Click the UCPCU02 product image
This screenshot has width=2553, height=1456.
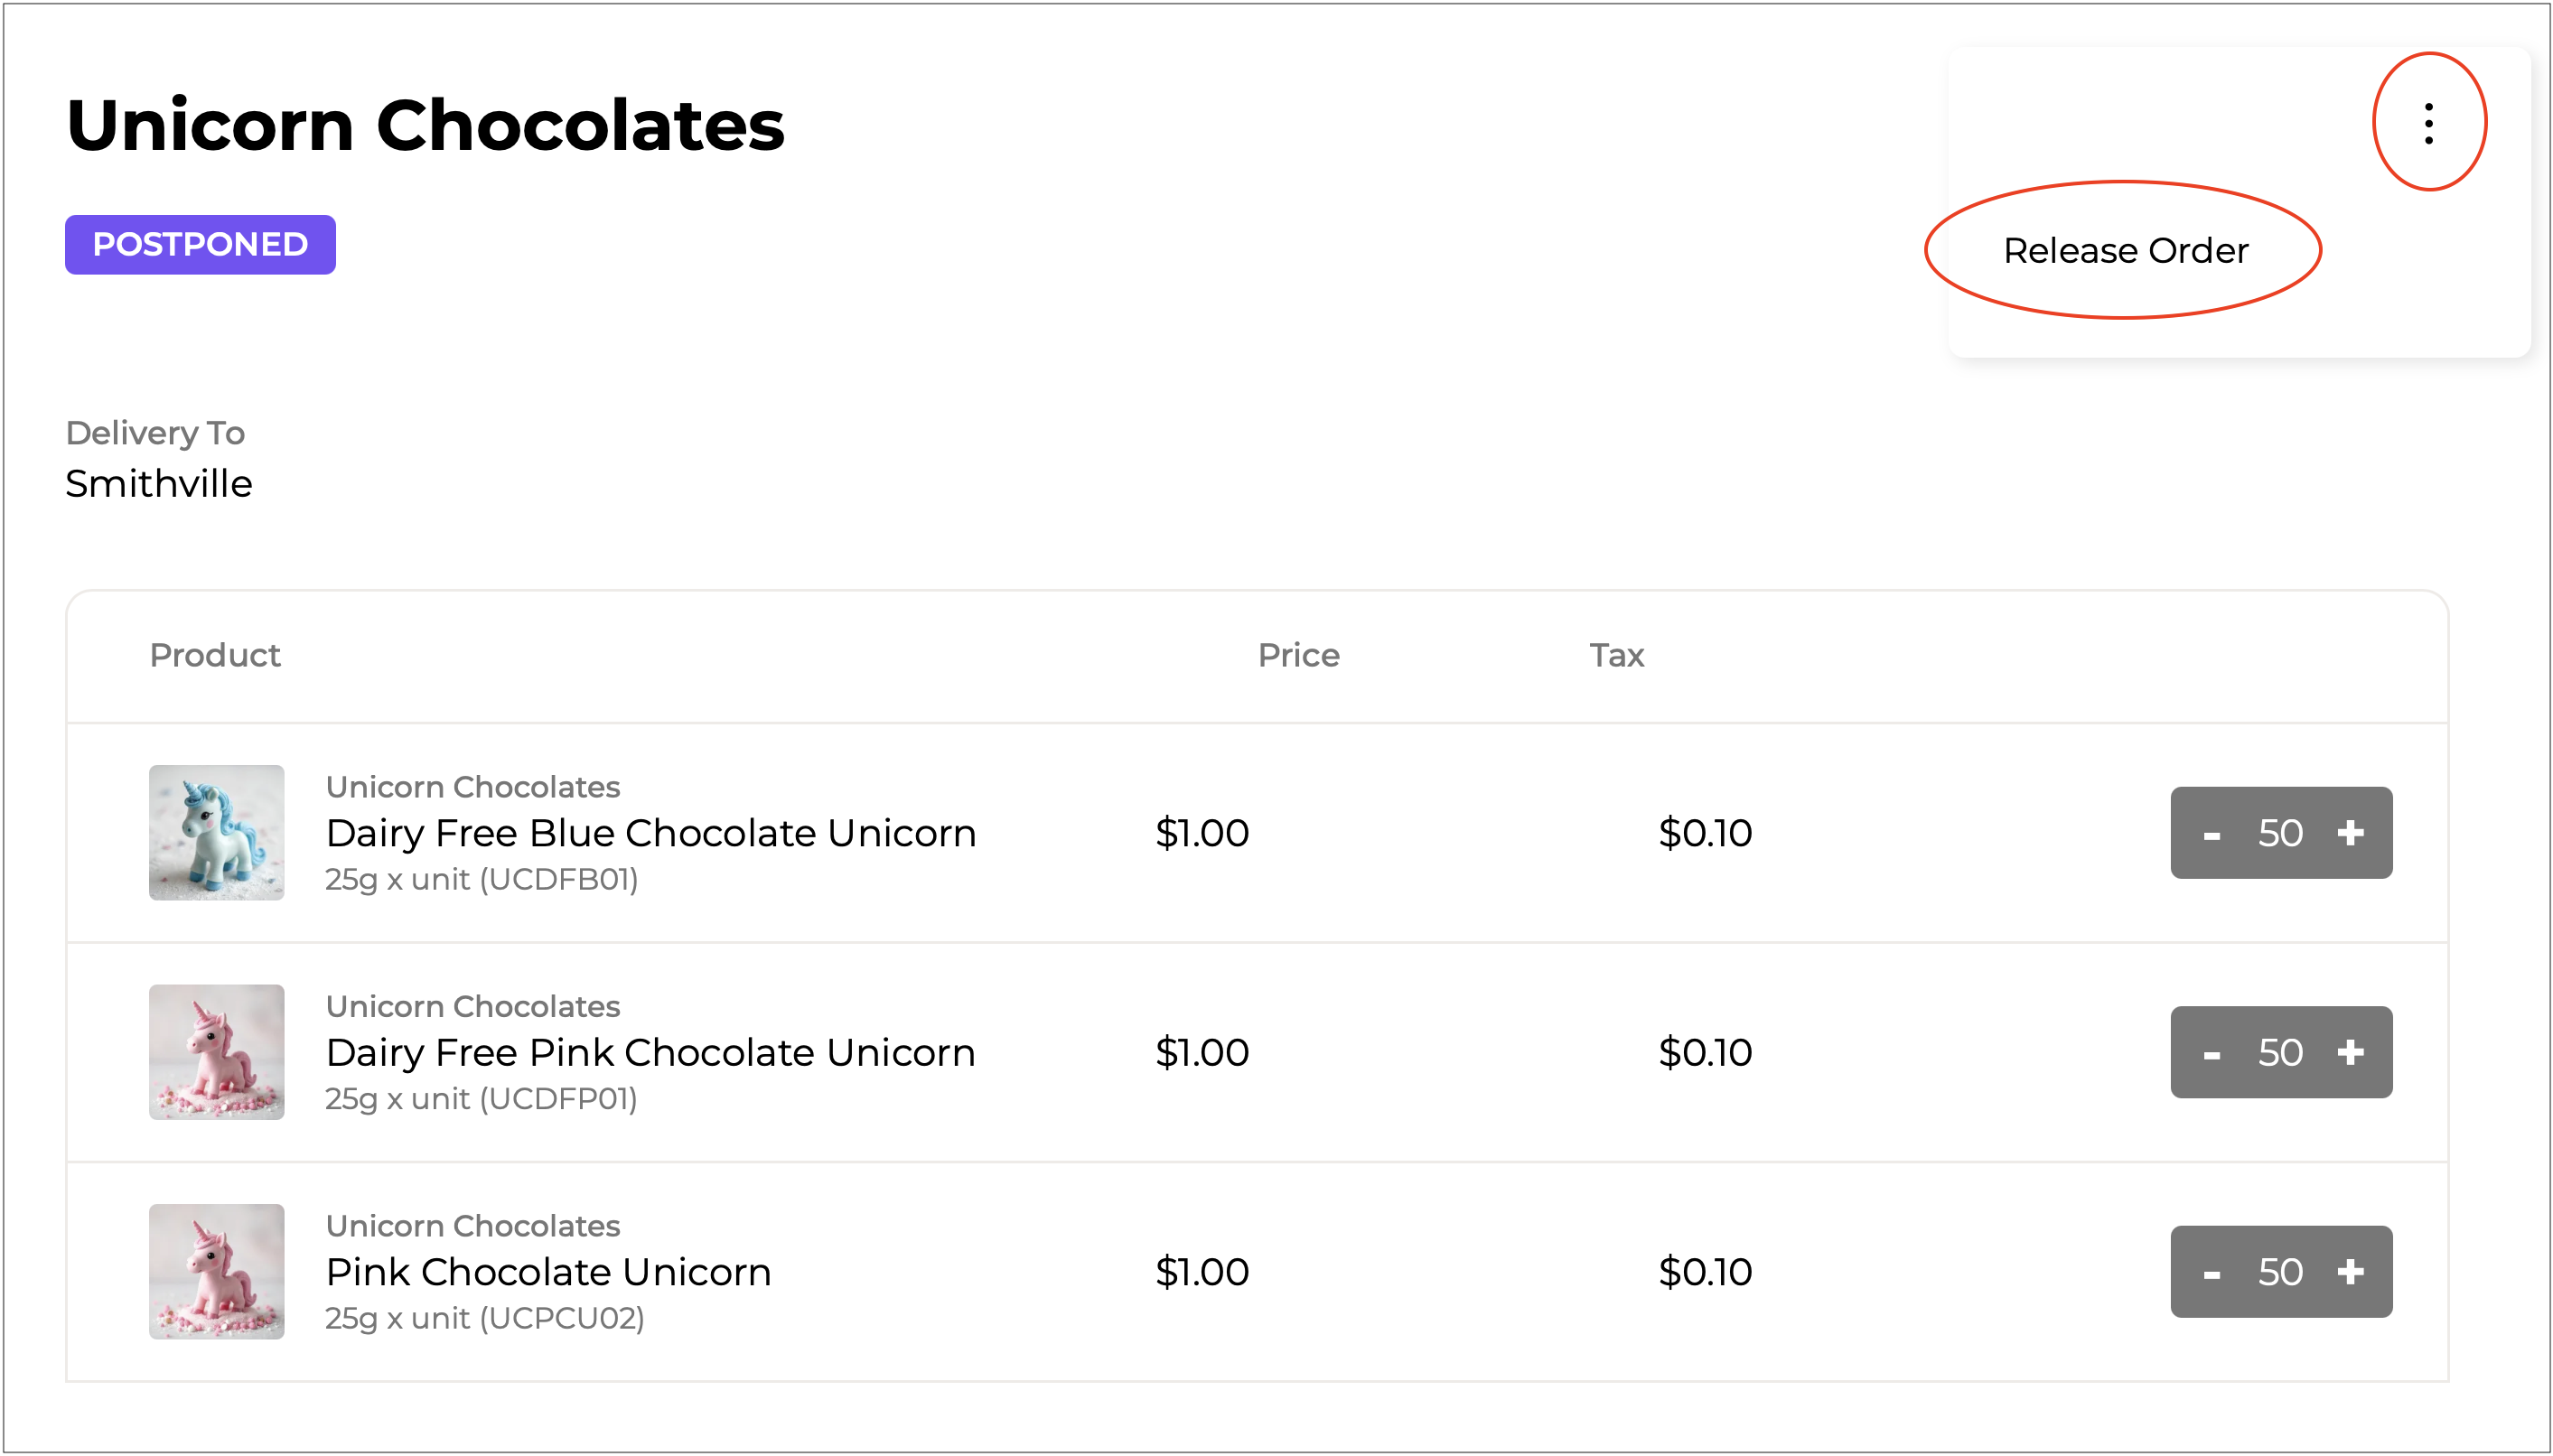click(216, 1271)
